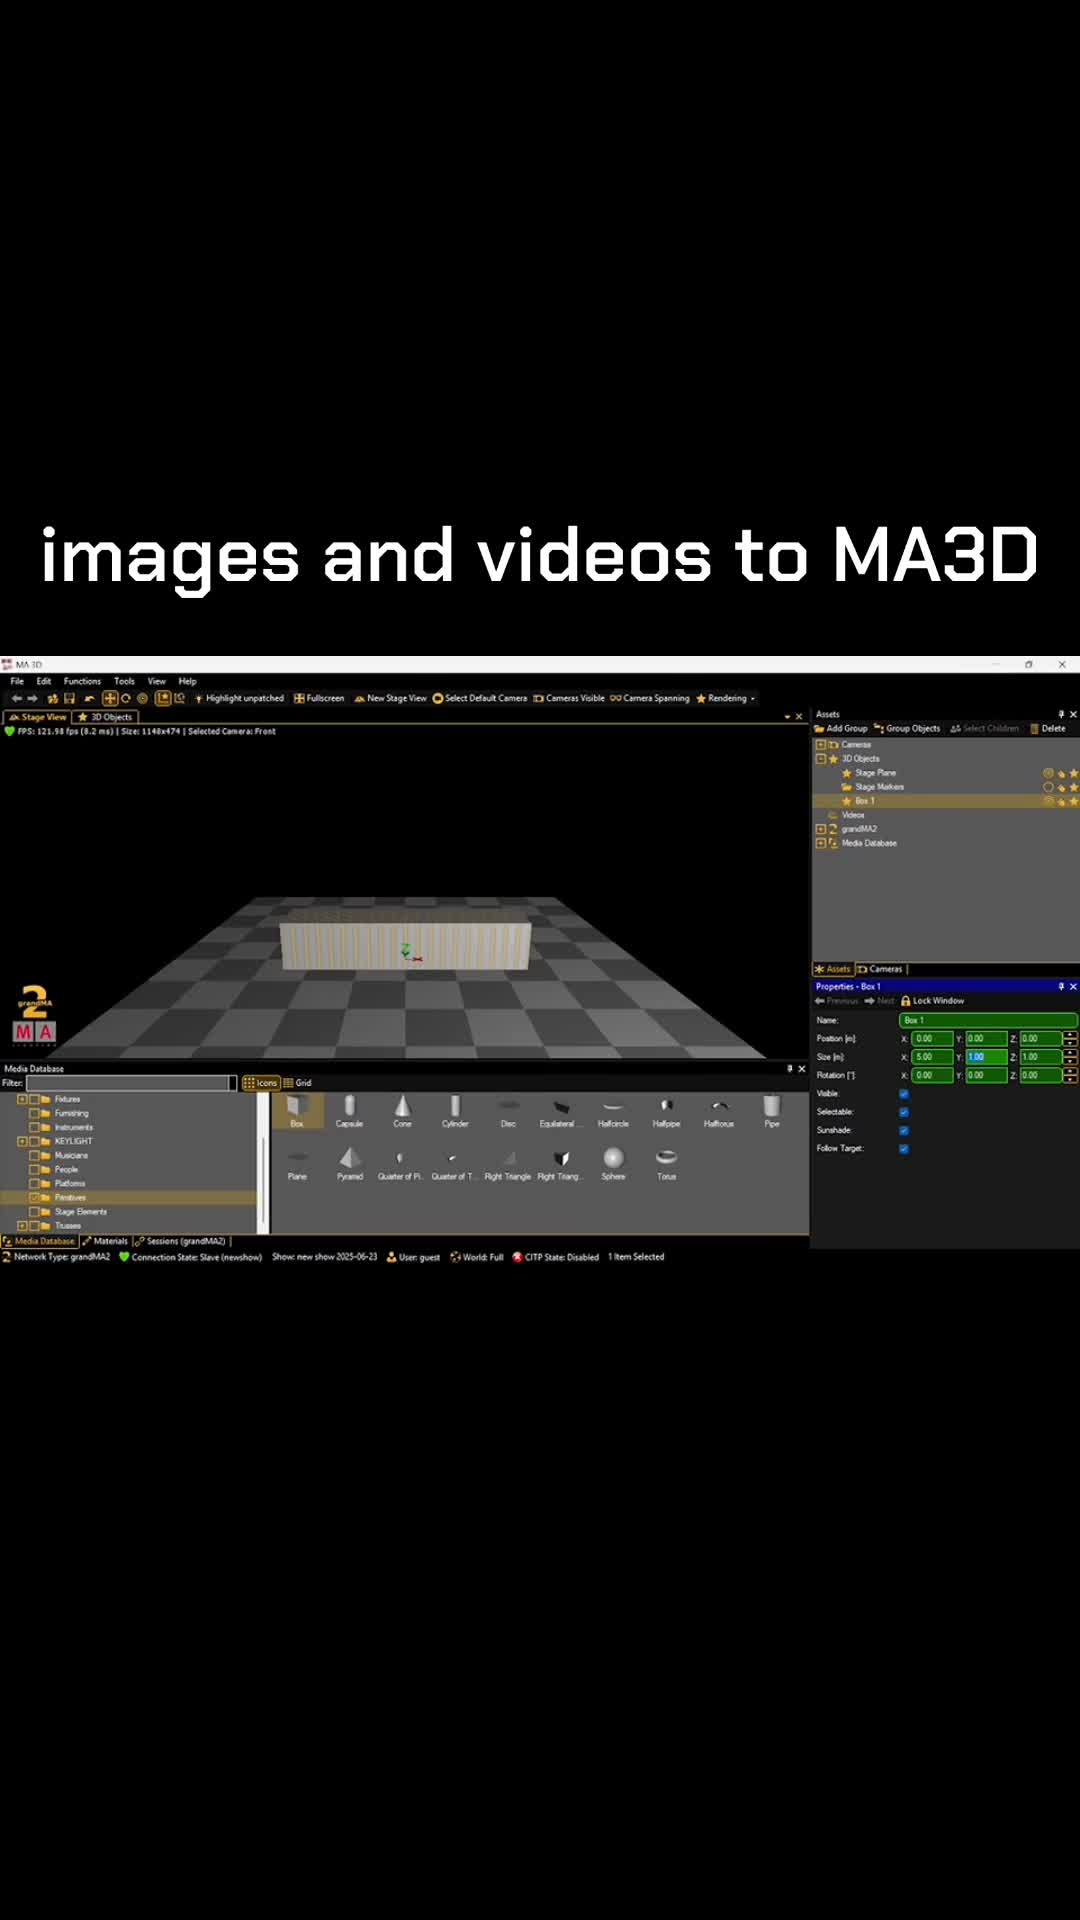Click the Fullscreen toolbar button
Screen dimensions: 1080x1920
click(x=319, y=698)
